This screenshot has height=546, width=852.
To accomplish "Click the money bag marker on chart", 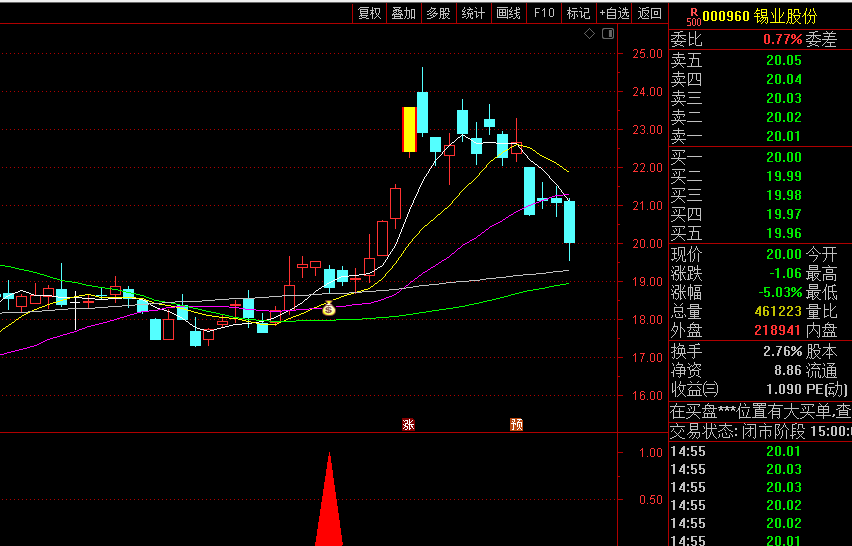I will pos(329,309).
